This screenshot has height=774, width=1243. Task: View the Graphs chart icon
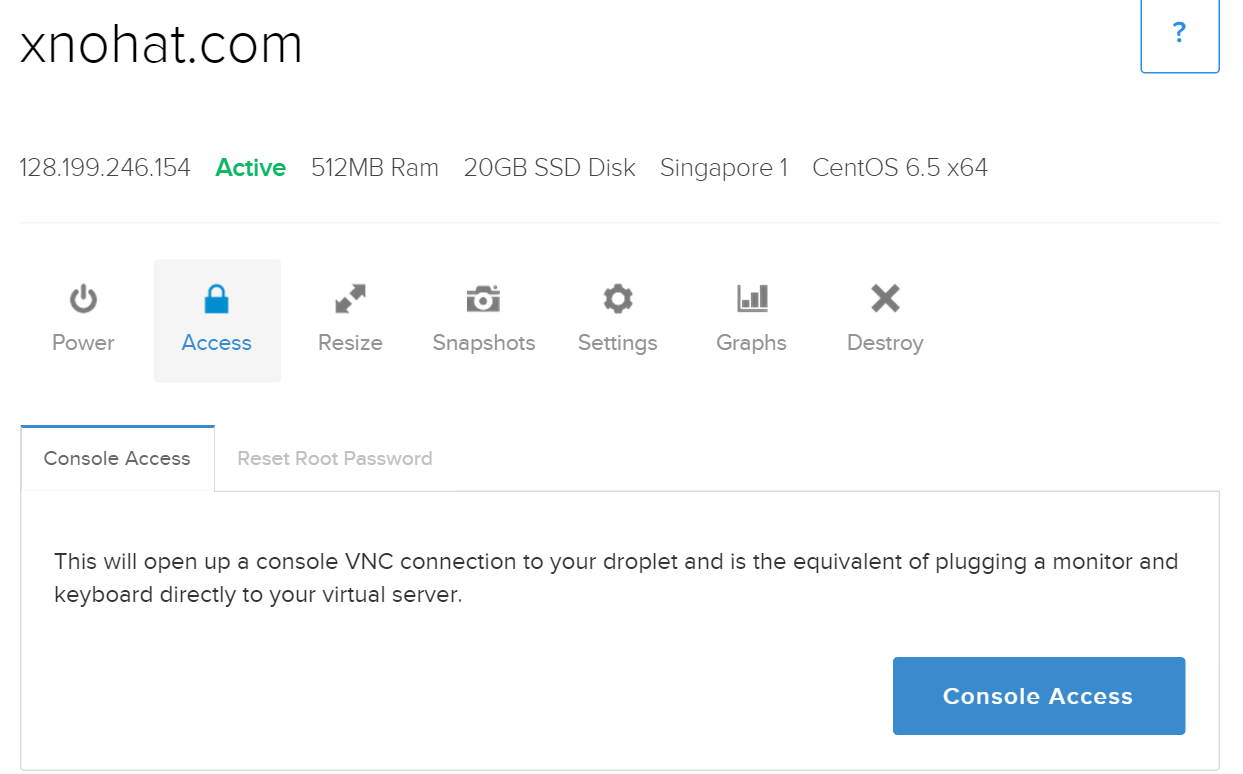tap(751, 298)
